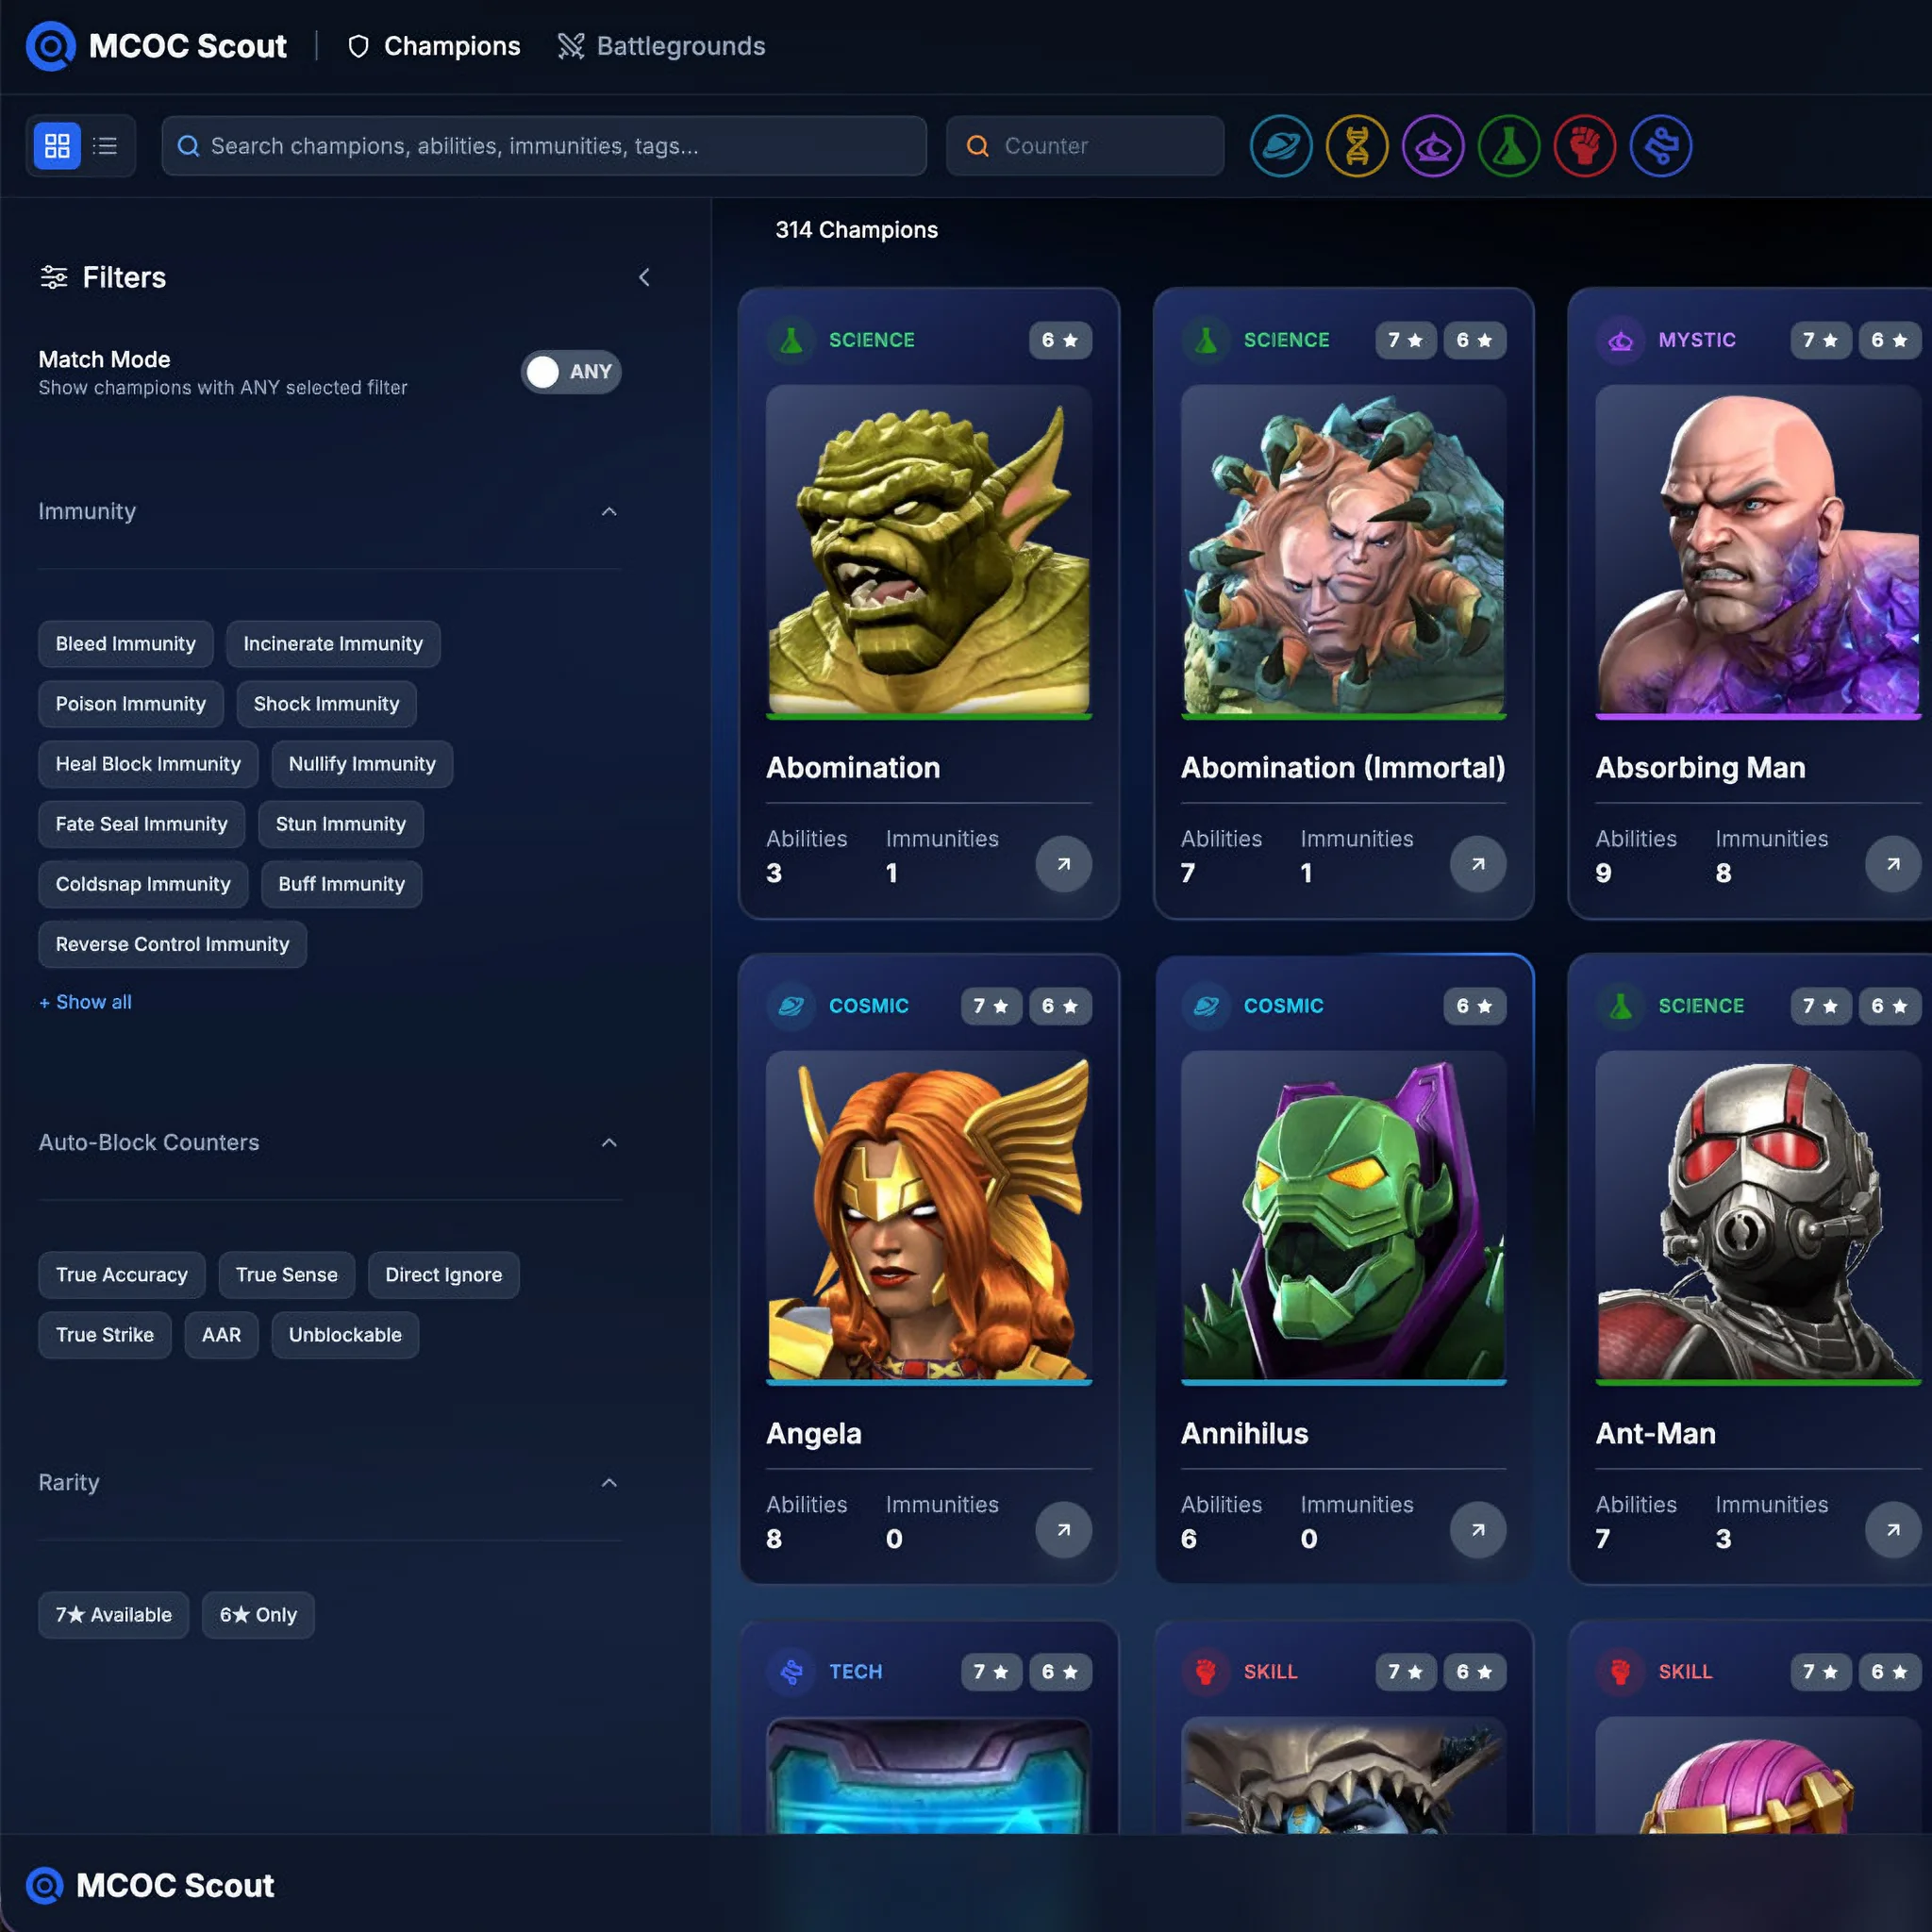Open Abomination (Immortal) details arrow
The image size is (1932, 1932).
(1478, 864)
